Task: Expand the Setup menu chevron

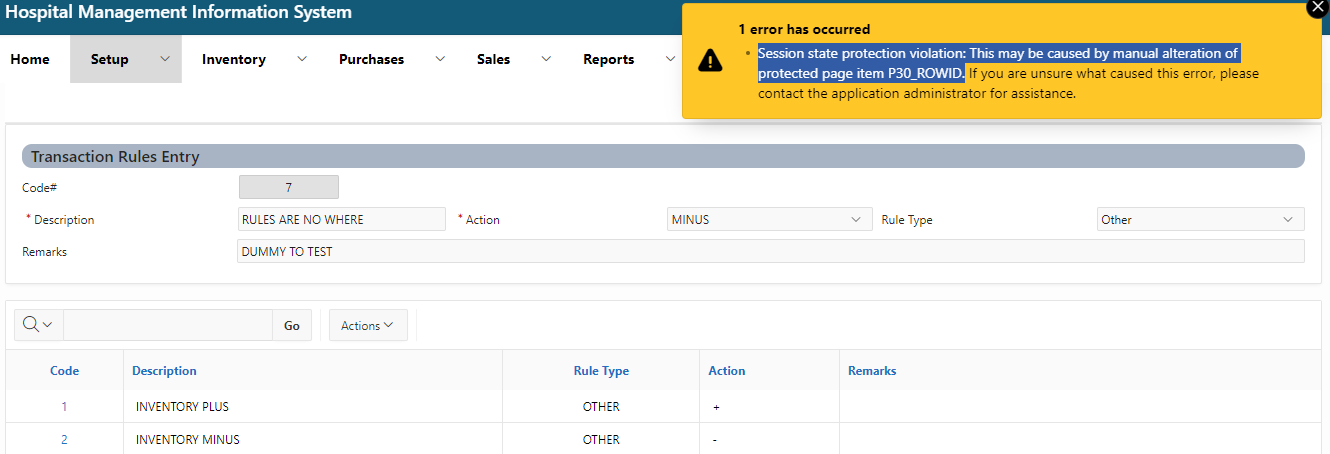Action: point(166,59)
